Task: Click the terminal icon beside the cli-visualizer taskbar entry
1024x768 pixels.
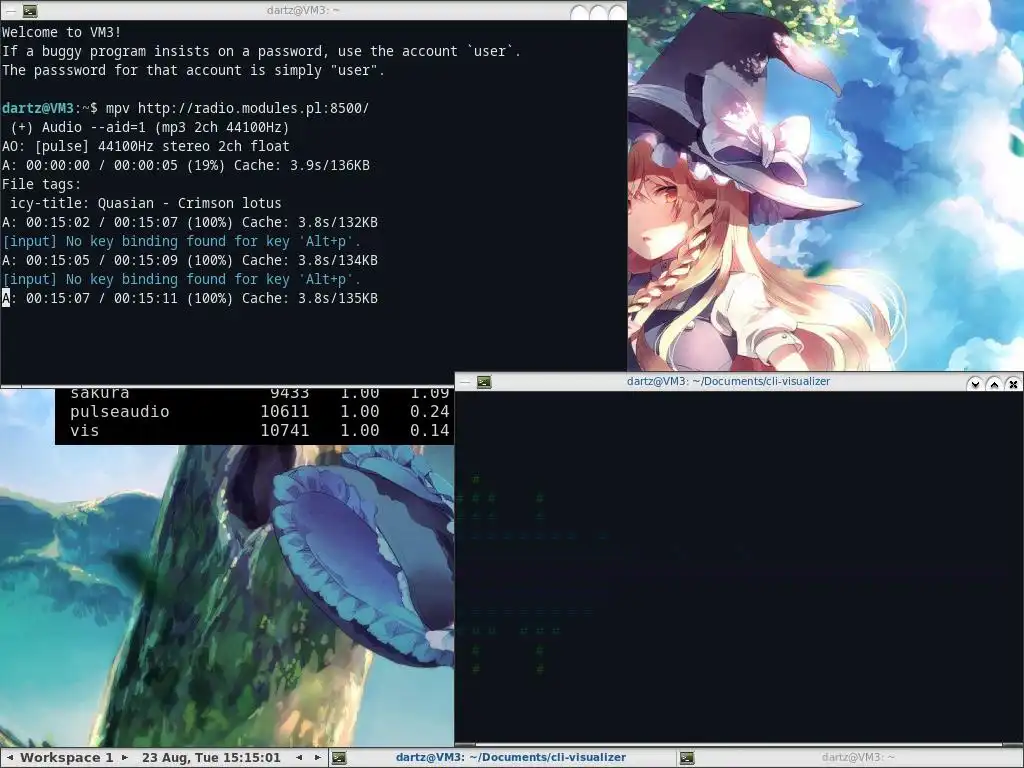Action: (x=339, y=758)
